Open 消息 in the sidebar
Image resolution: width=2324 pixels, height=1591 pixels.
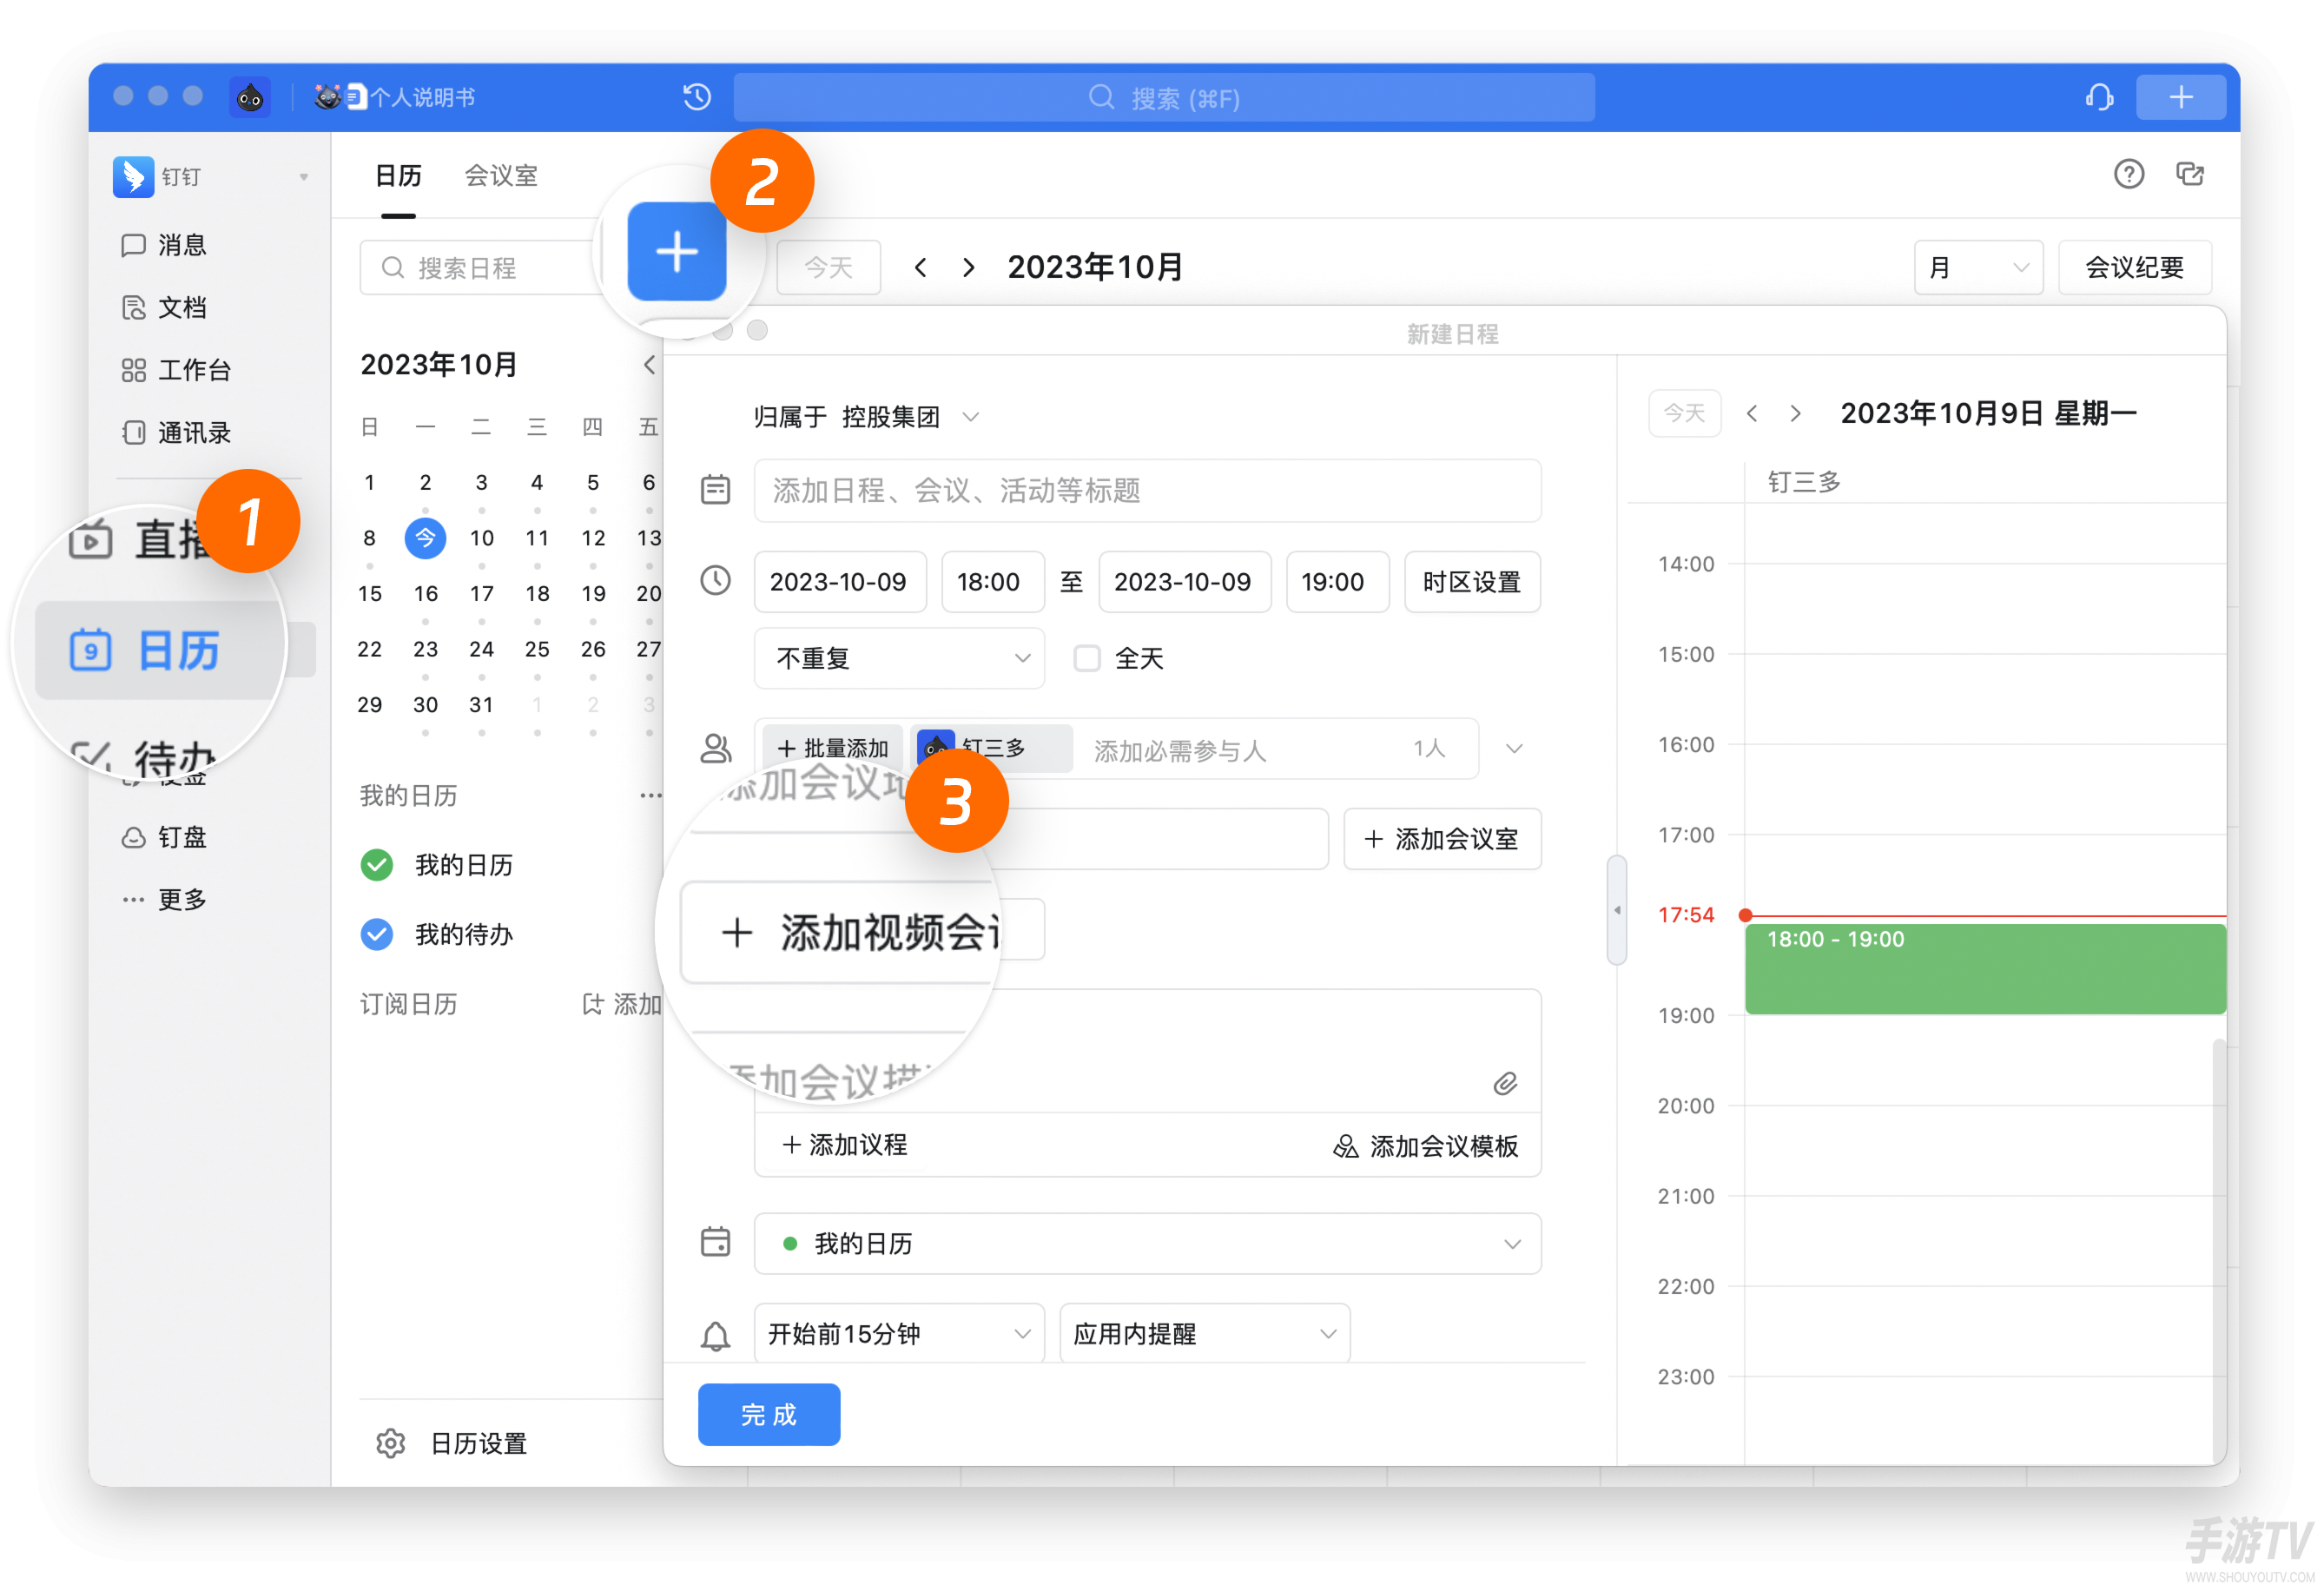(x=163, y=245)
